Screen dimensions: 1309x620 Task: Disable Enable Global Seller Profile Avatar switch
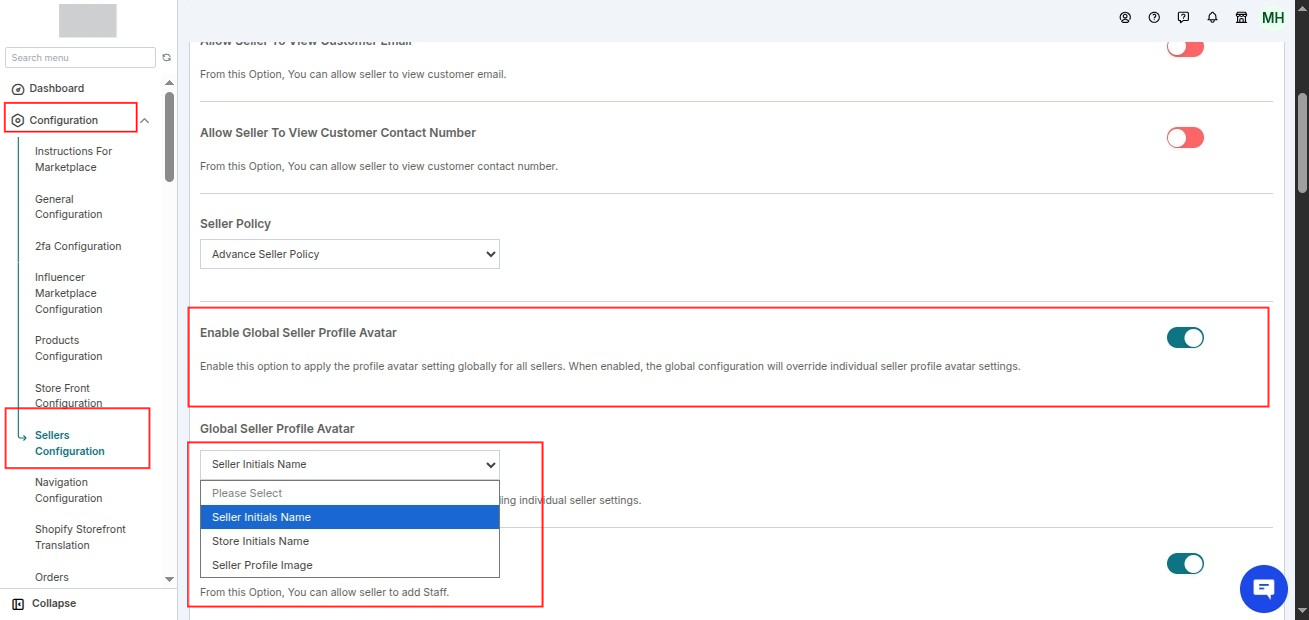click(x=1185, y=338)
